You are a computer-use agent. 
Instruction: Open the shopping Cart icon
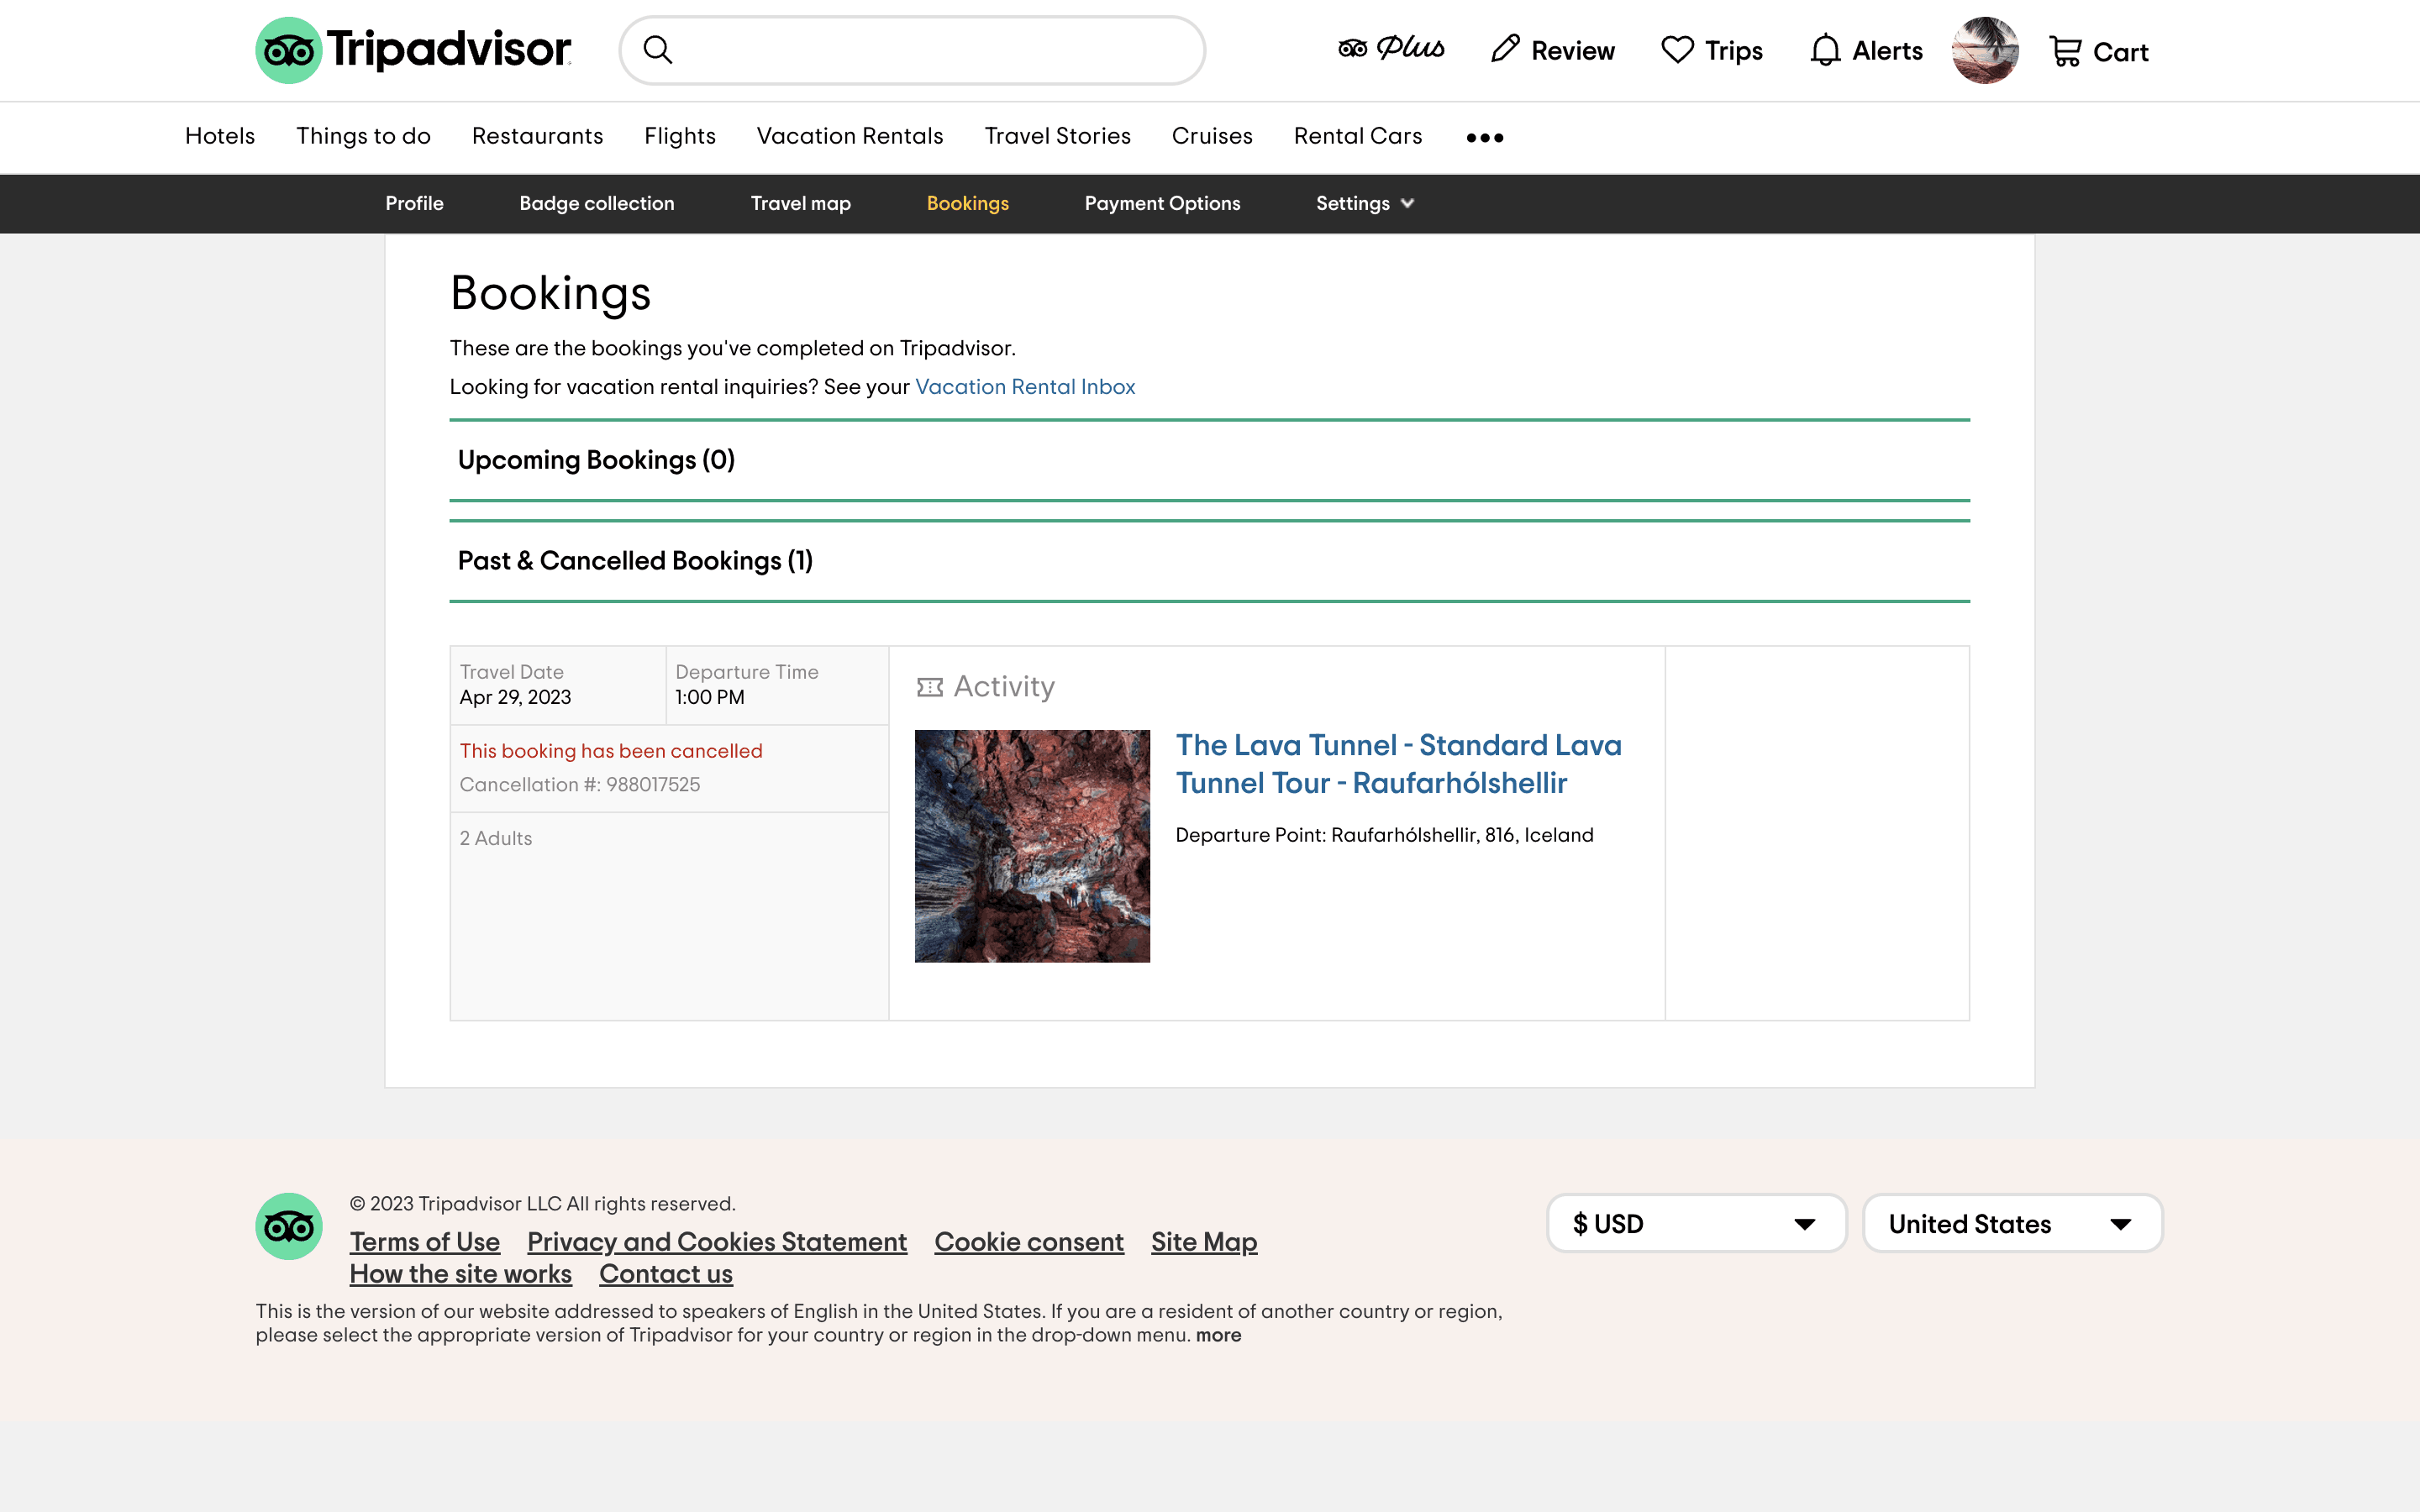tap(2065, 51)
